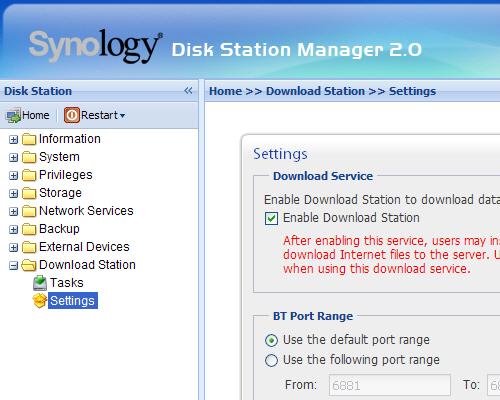Click the Home toolbar button label
The image size is (500, 400).
click(36, 115)
